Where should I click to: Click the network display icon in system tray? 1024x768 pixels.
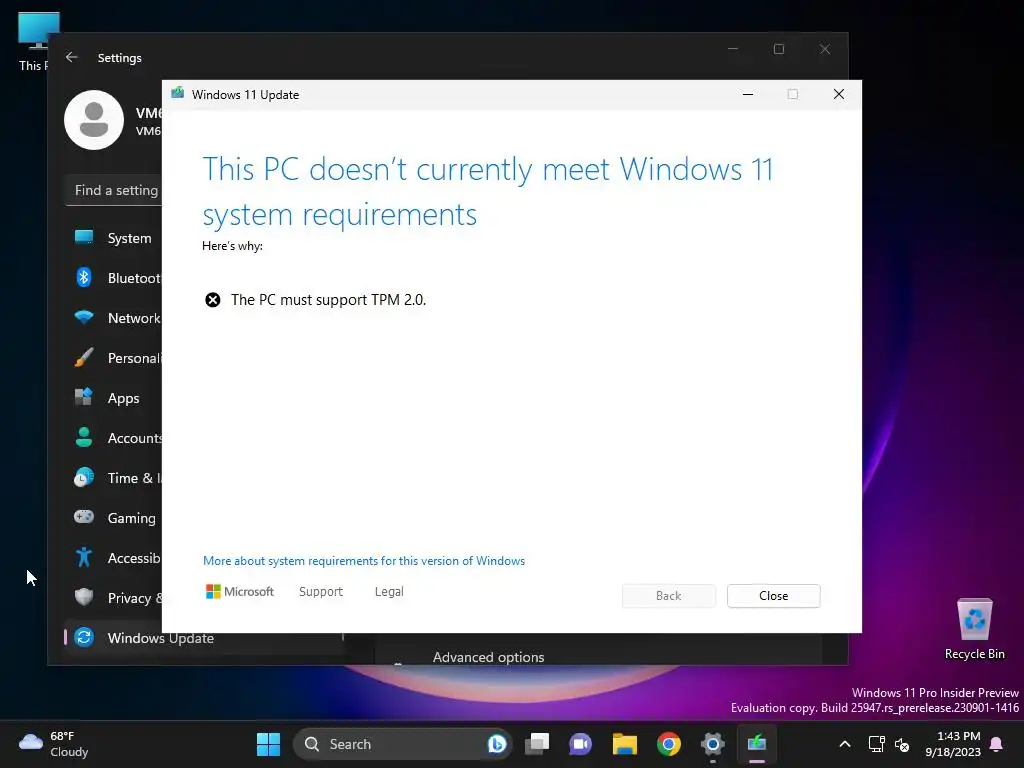tap(876, 744)
